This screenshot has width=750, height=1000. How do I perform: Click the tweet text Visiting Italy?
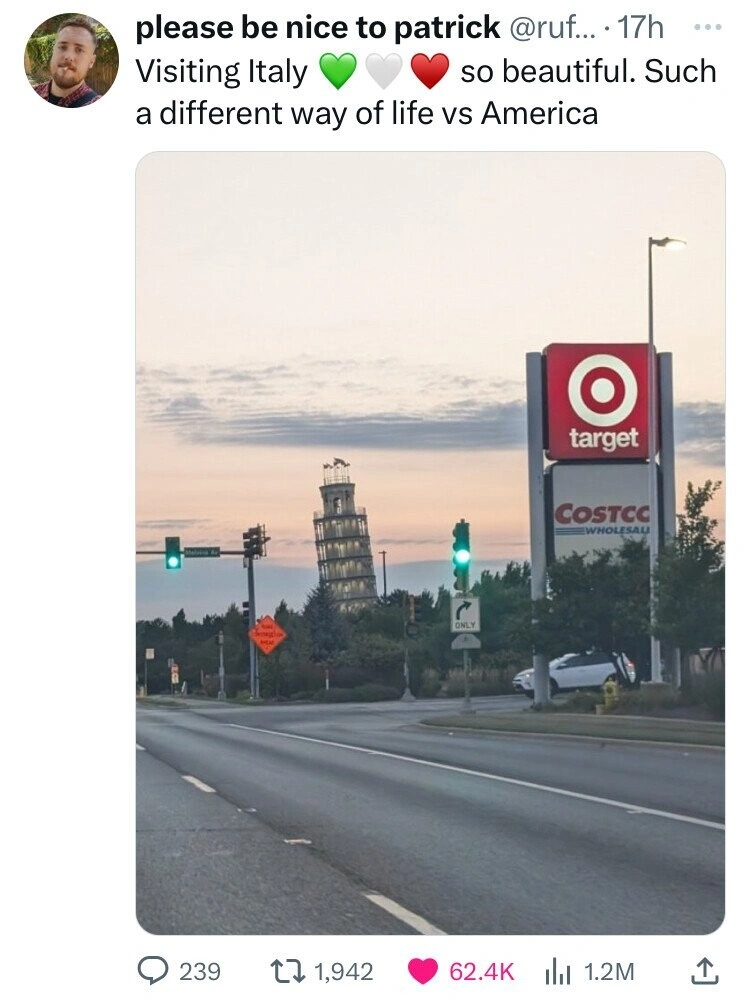pos(222,71)
